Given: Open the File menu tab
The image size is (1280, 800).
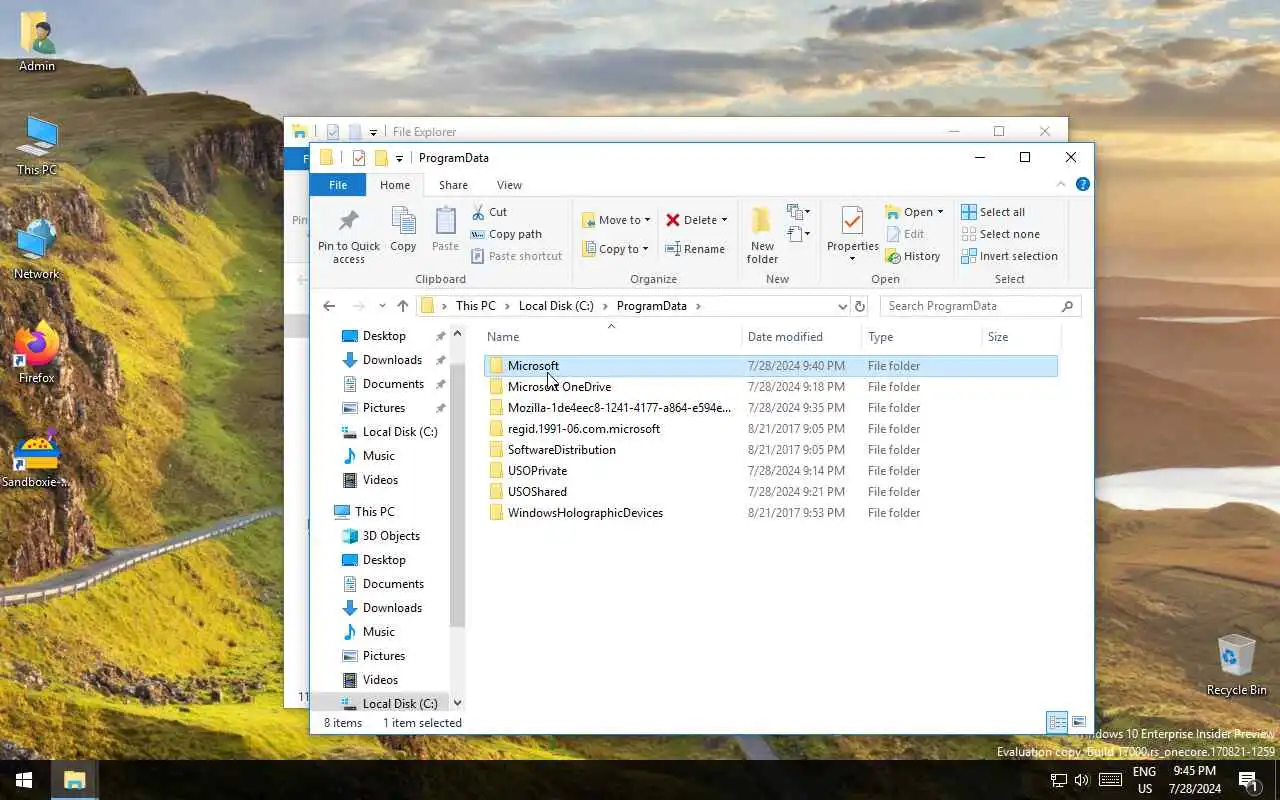Looking at the screenshot, I should (338, 185).
